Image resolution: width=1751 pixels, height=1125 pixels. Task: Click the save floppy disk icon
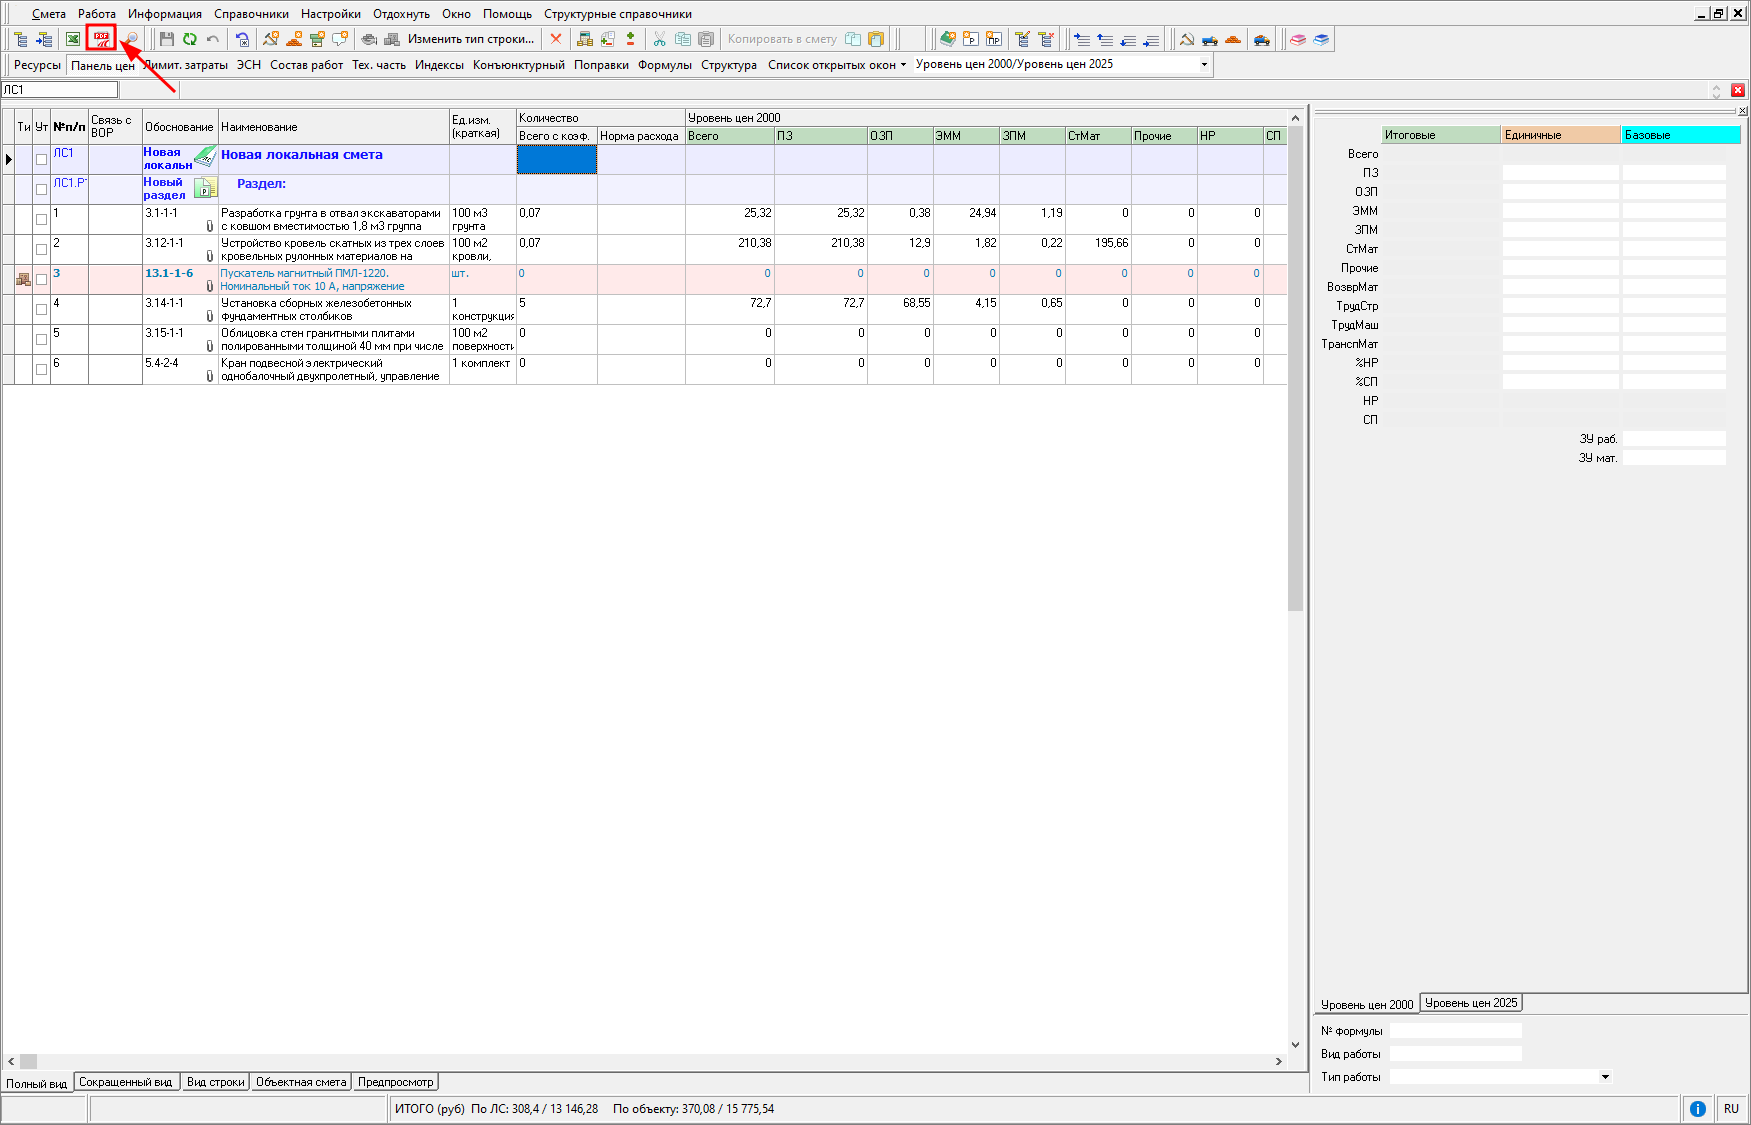tap(167, 39)
